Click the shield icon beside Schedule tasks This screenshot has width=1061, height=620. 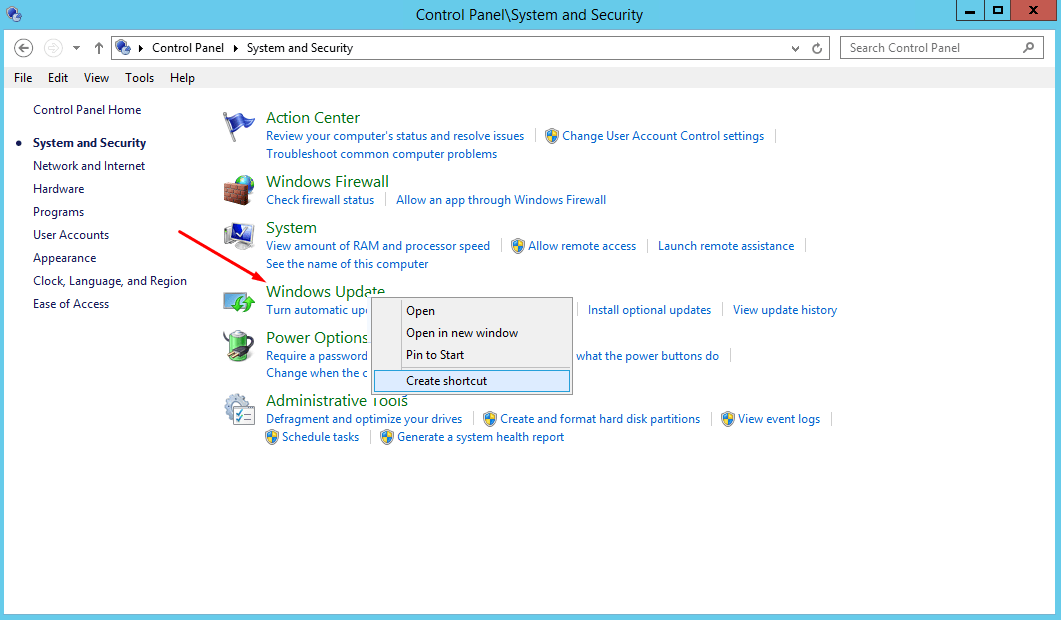click(272, 437)
